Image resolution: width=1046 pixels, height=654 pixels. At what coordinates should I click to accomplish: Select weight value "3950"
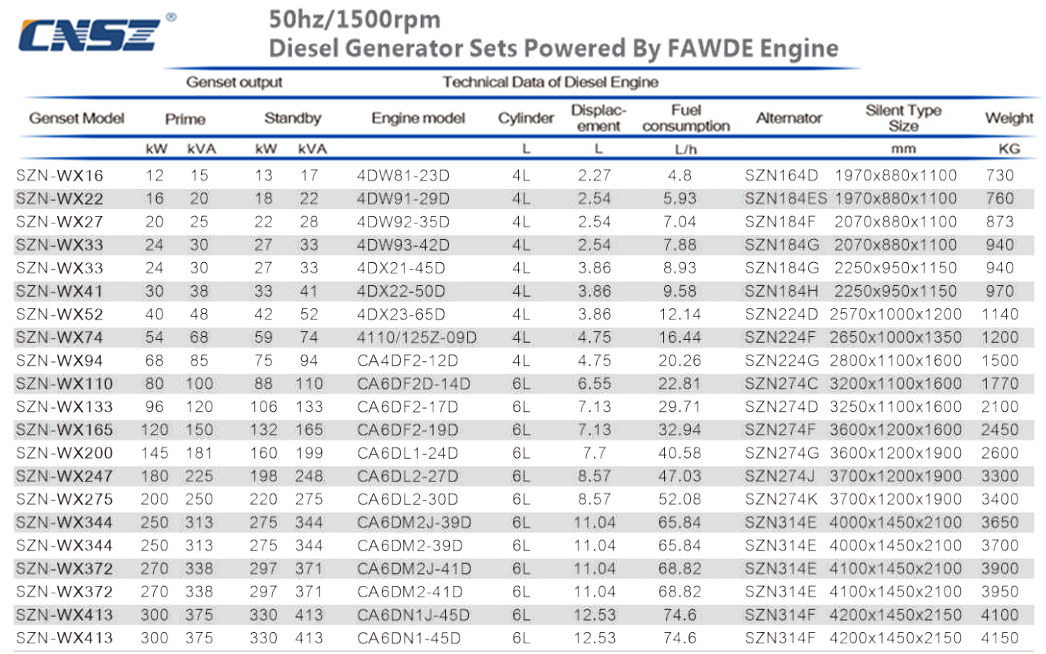coord(1000,592)
